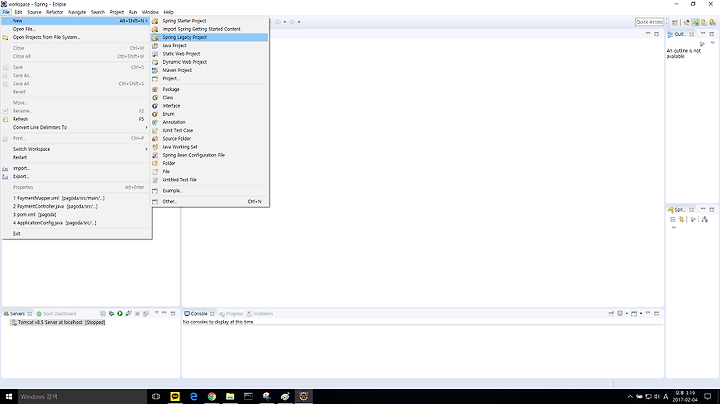The width and height of the screenshot is (720, 404).
Task: Click the green Class icon
Action: (155, 97)
